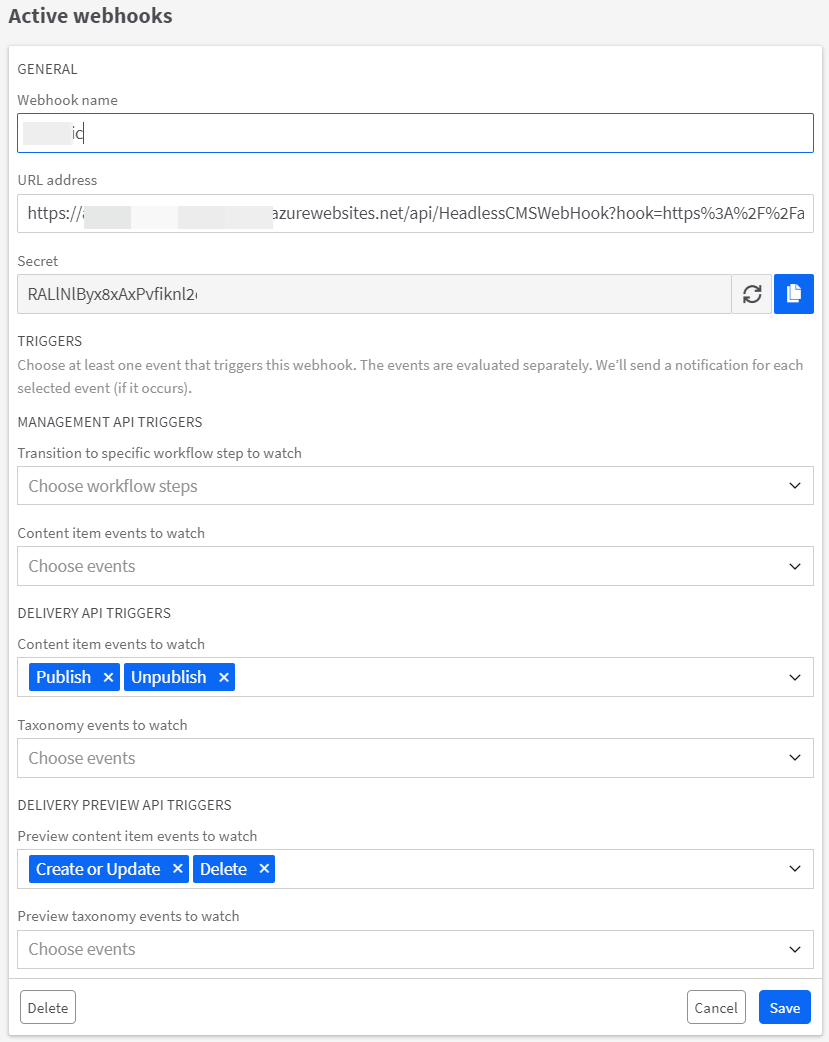Remove the Delete preview trigger tag
The height and width of the screenshot is (1042, 829).
click(263, 868)
